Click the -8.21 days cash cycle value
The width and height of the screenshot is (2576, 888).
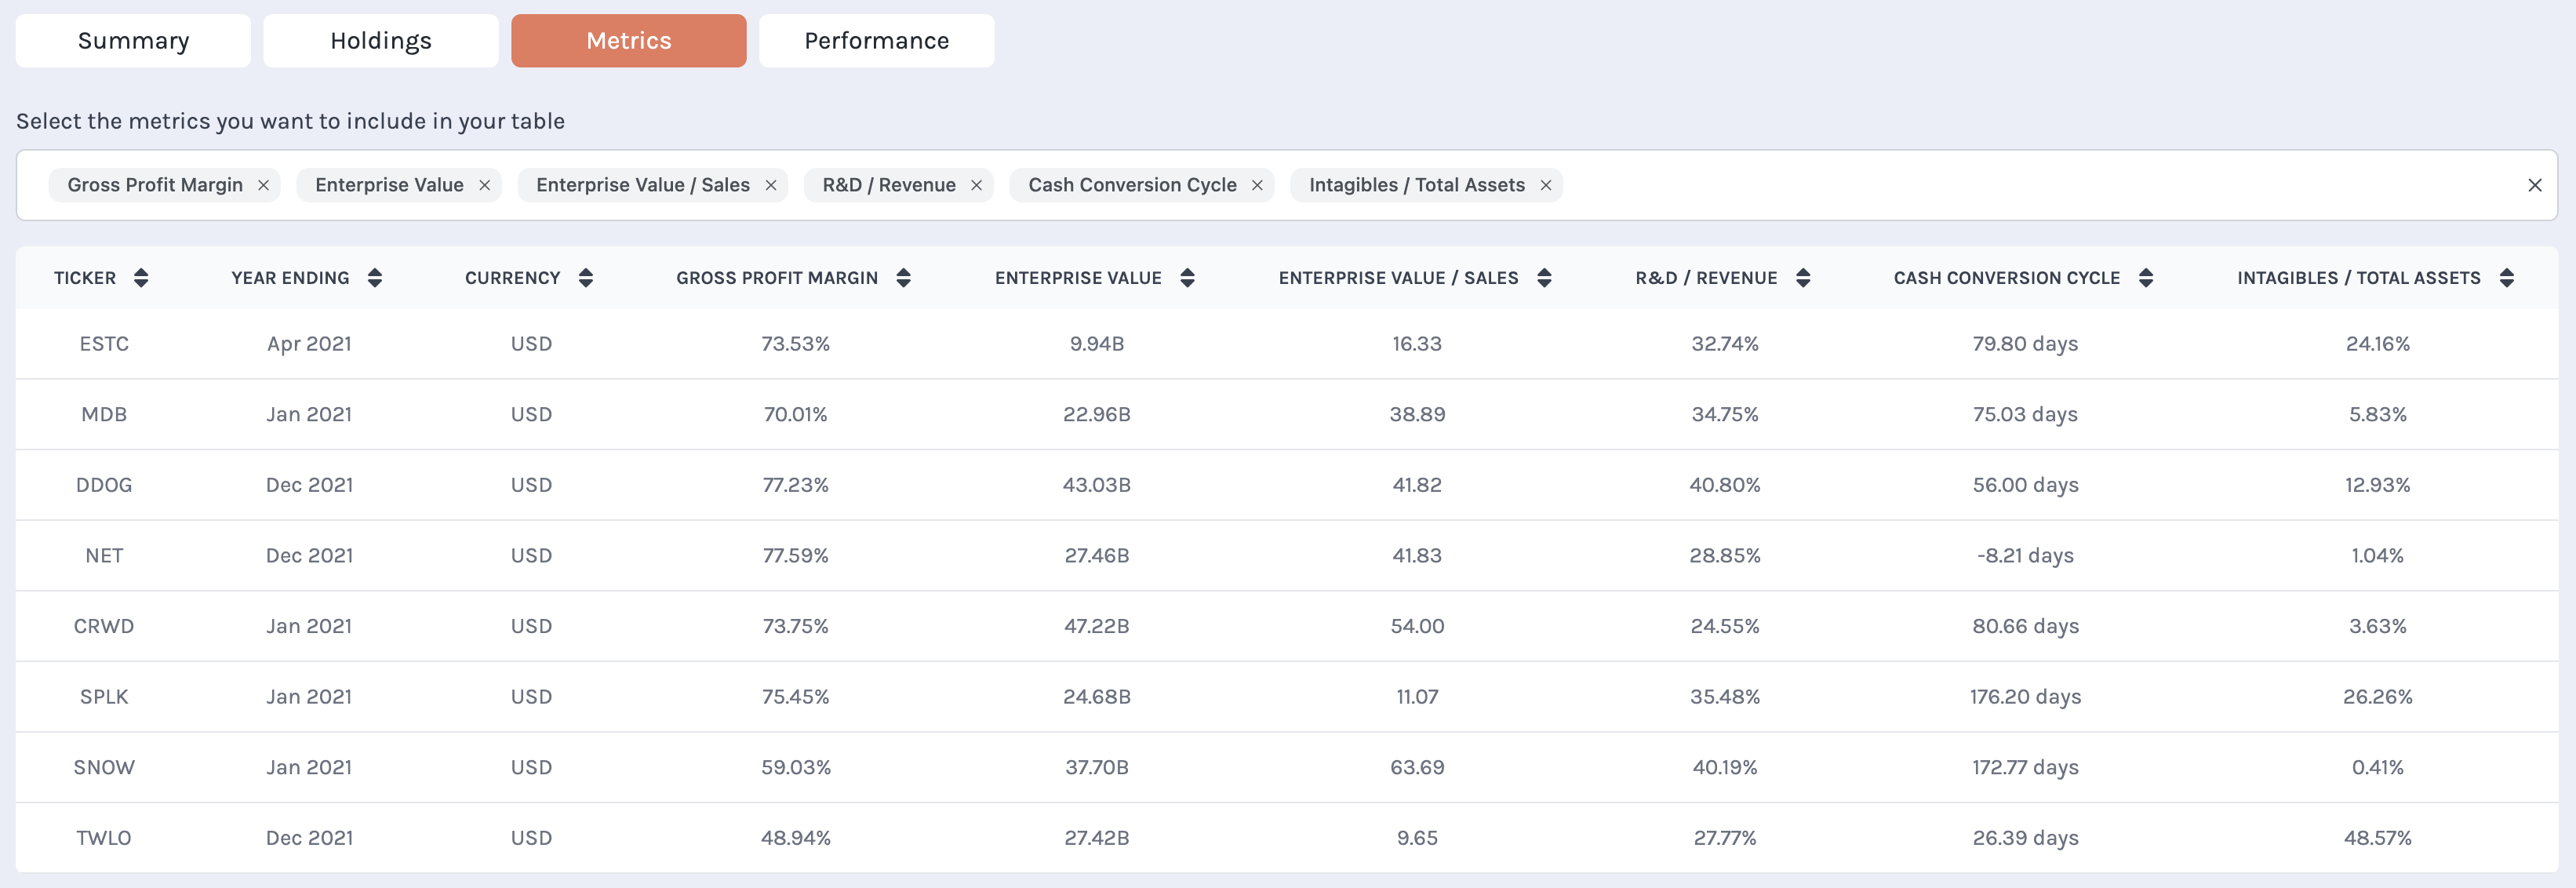click(2025, 555)
